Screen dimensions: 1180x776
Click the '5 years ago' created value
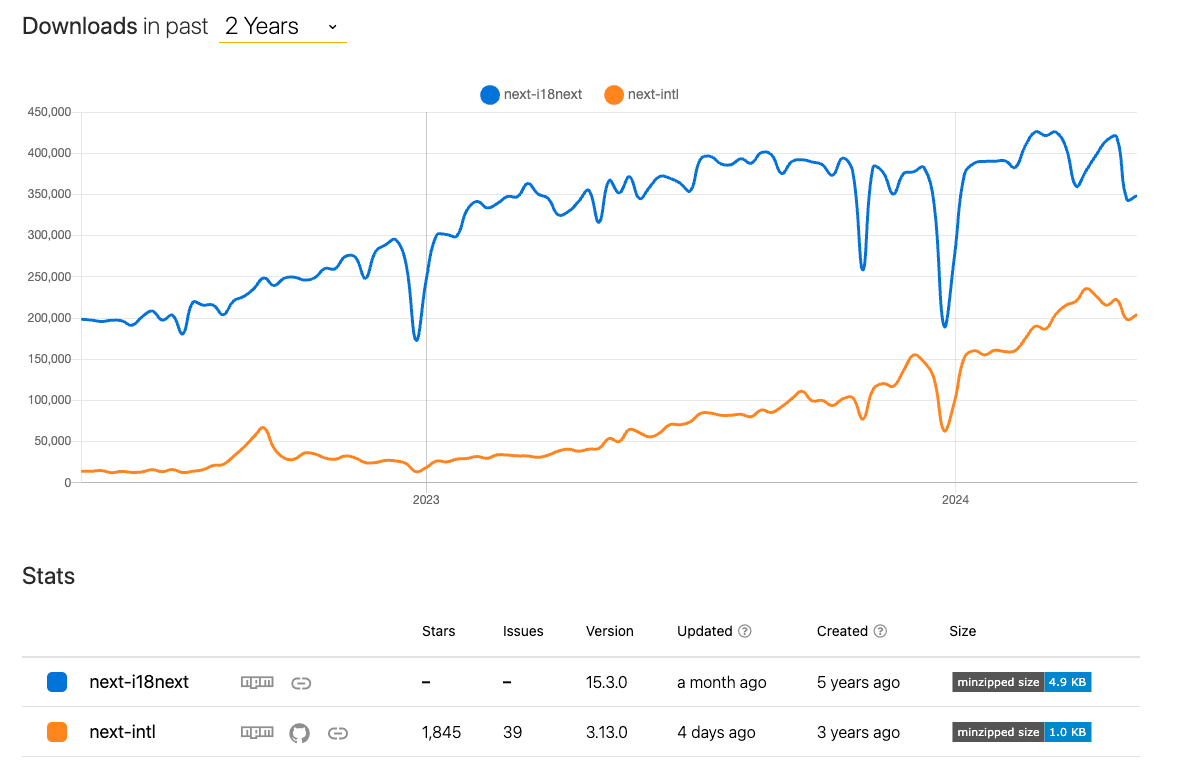858,683
